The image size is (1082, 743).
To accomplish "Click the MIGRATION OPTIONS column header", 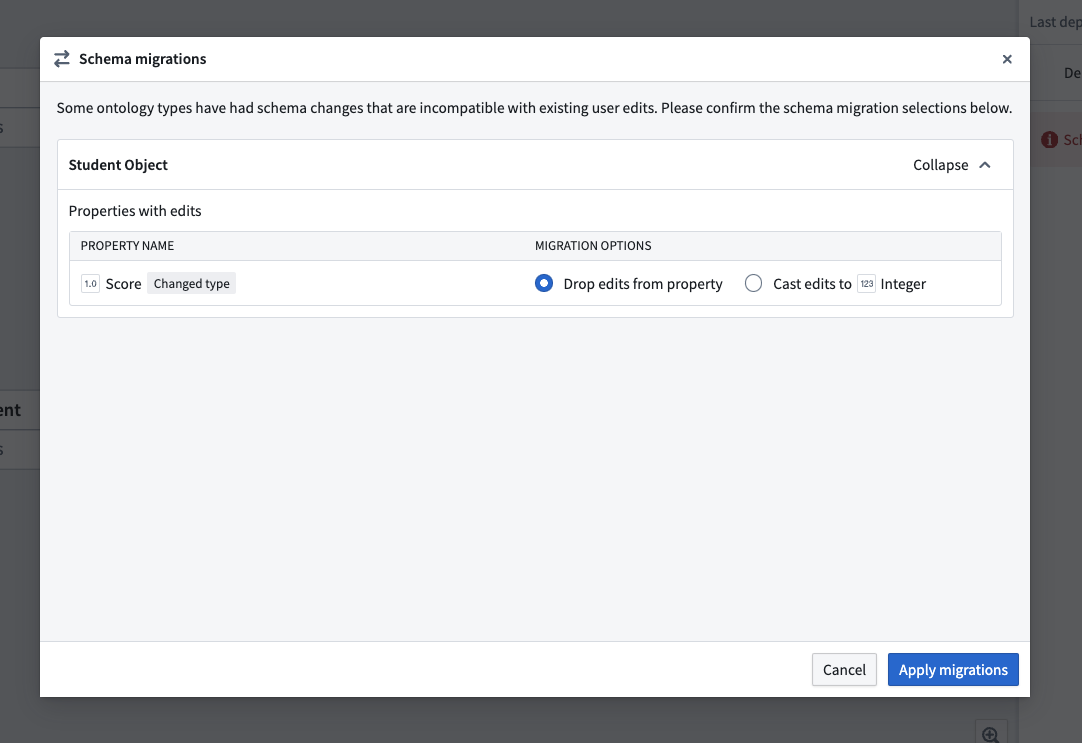I will pos(593,246).
